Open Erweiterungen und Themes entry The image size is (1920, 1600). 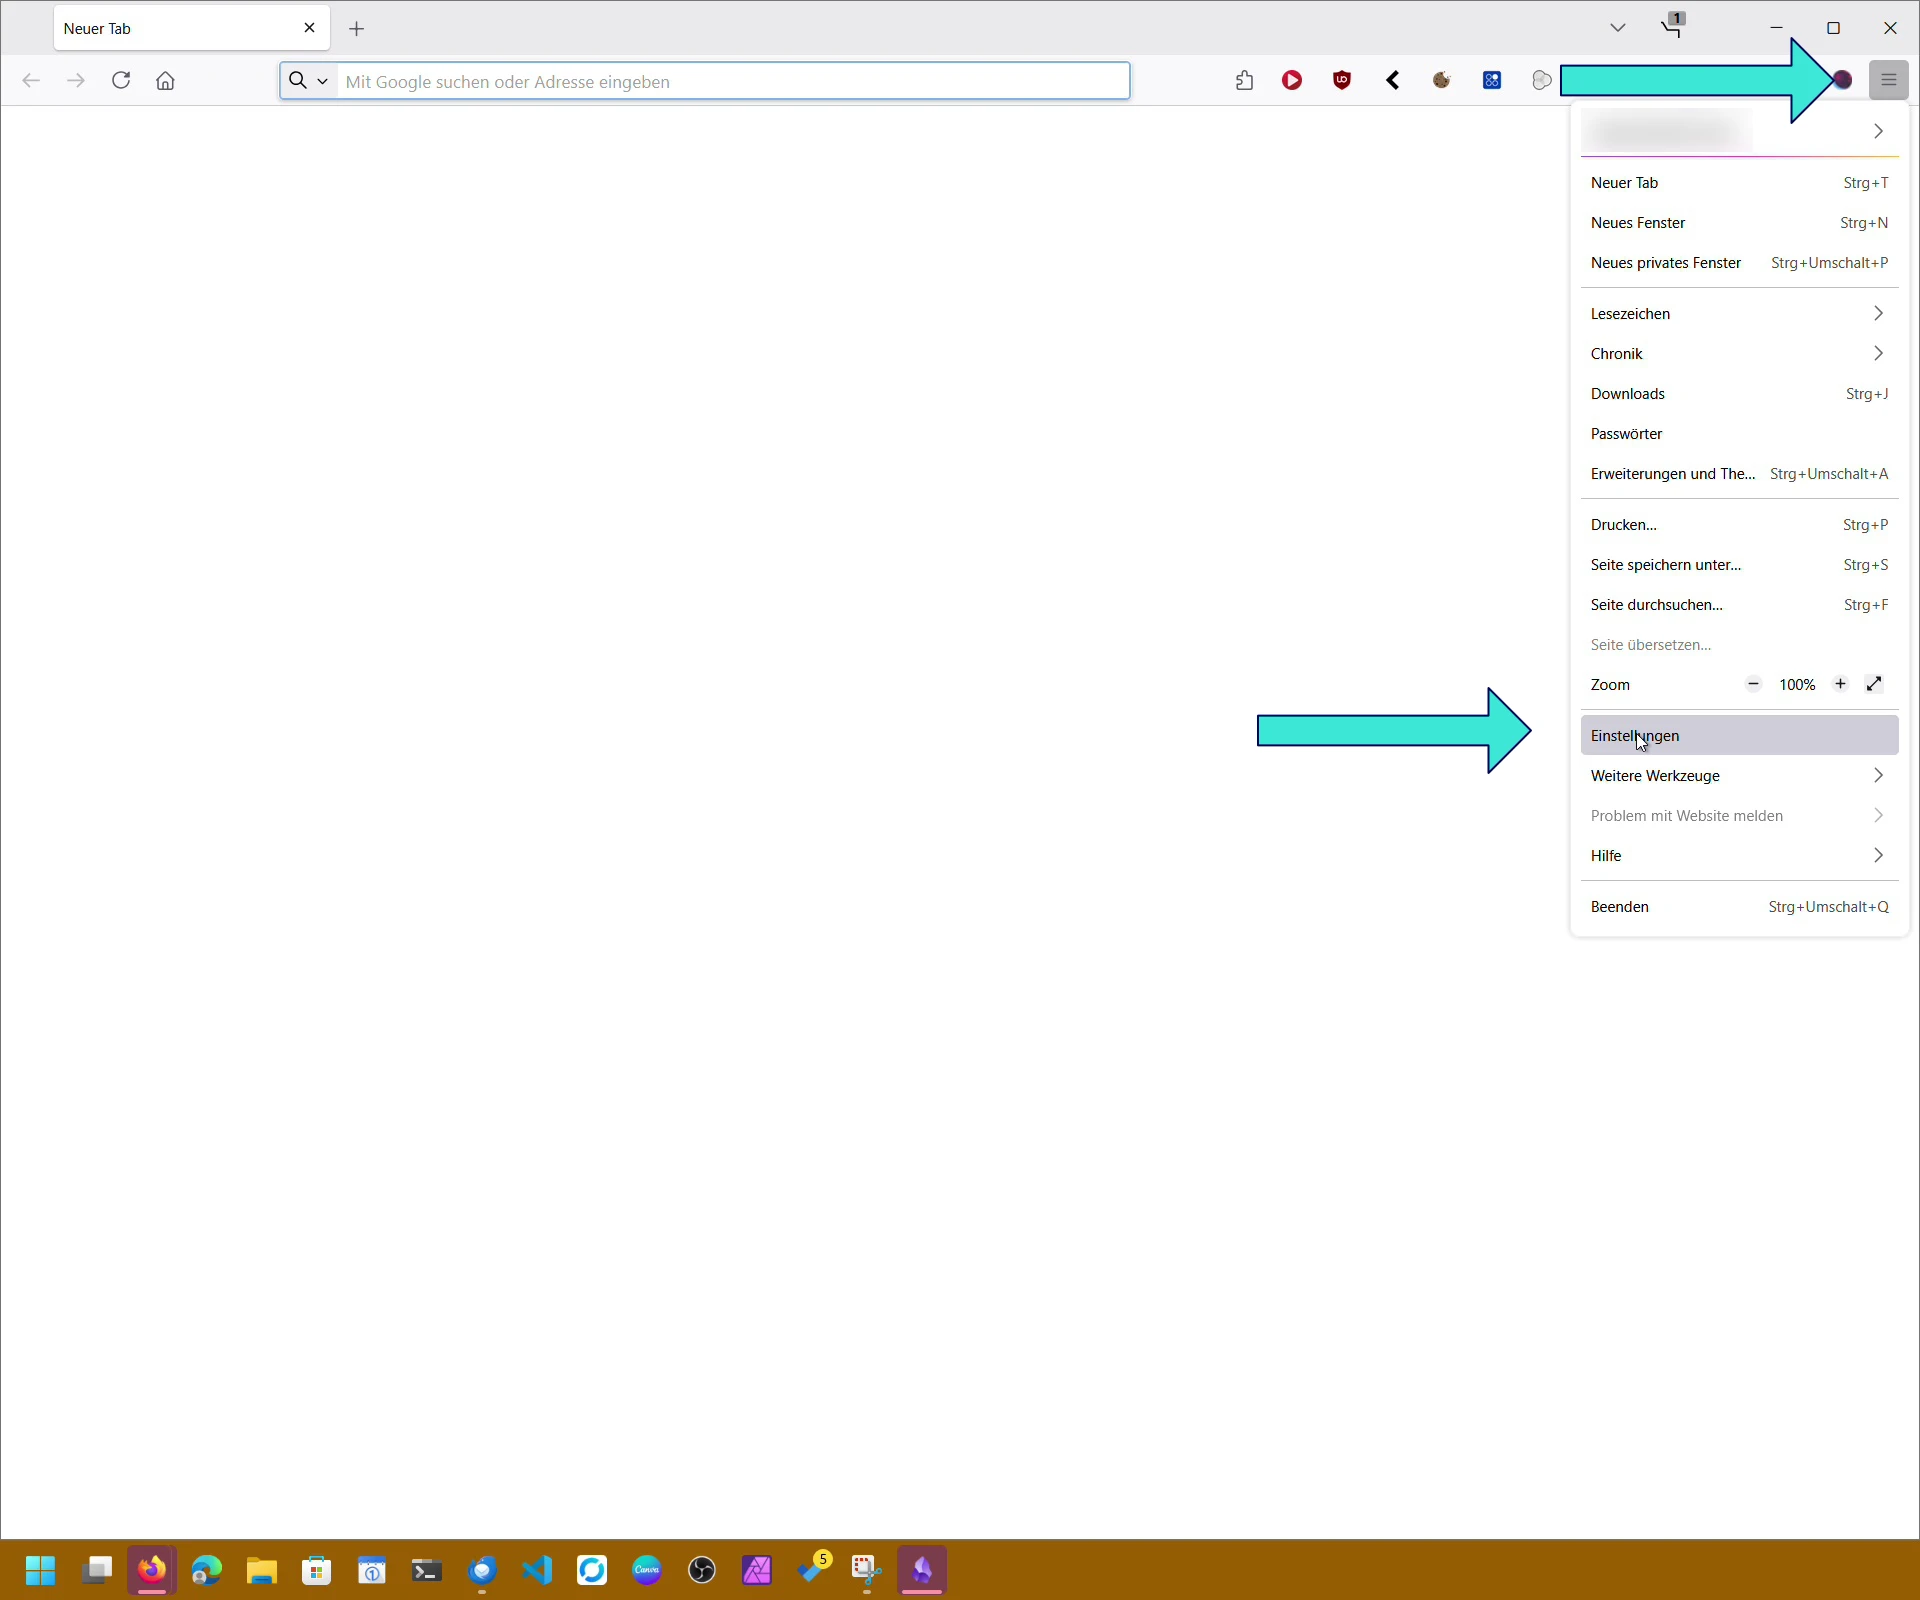point(1740,474)
